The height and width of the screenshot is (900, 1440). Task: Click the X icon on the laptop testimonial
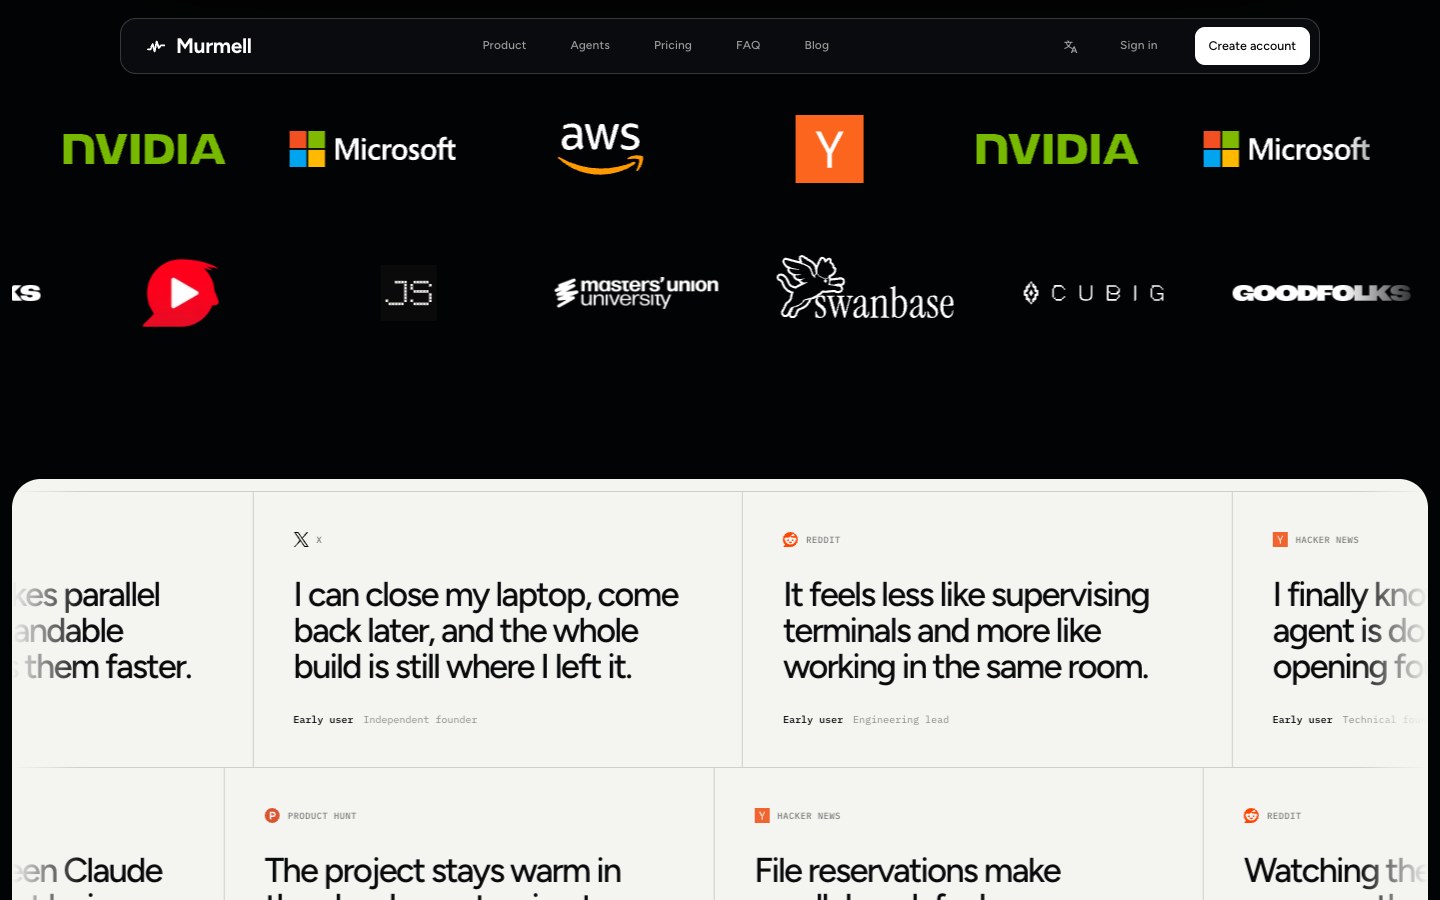(x=301, y=540)
